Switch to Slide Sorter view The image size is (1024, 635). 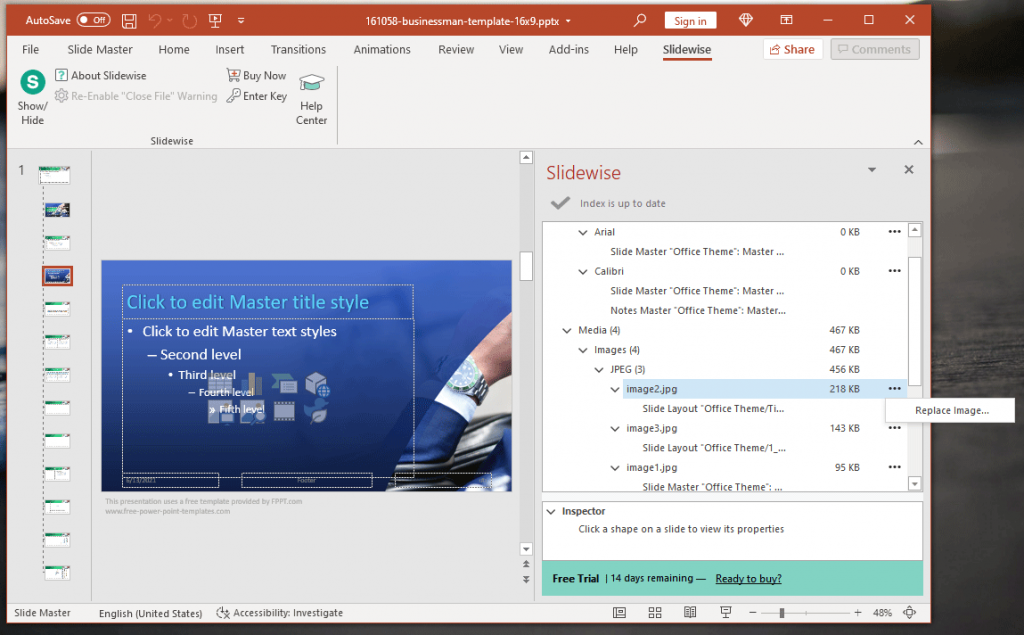pos(655,612)
